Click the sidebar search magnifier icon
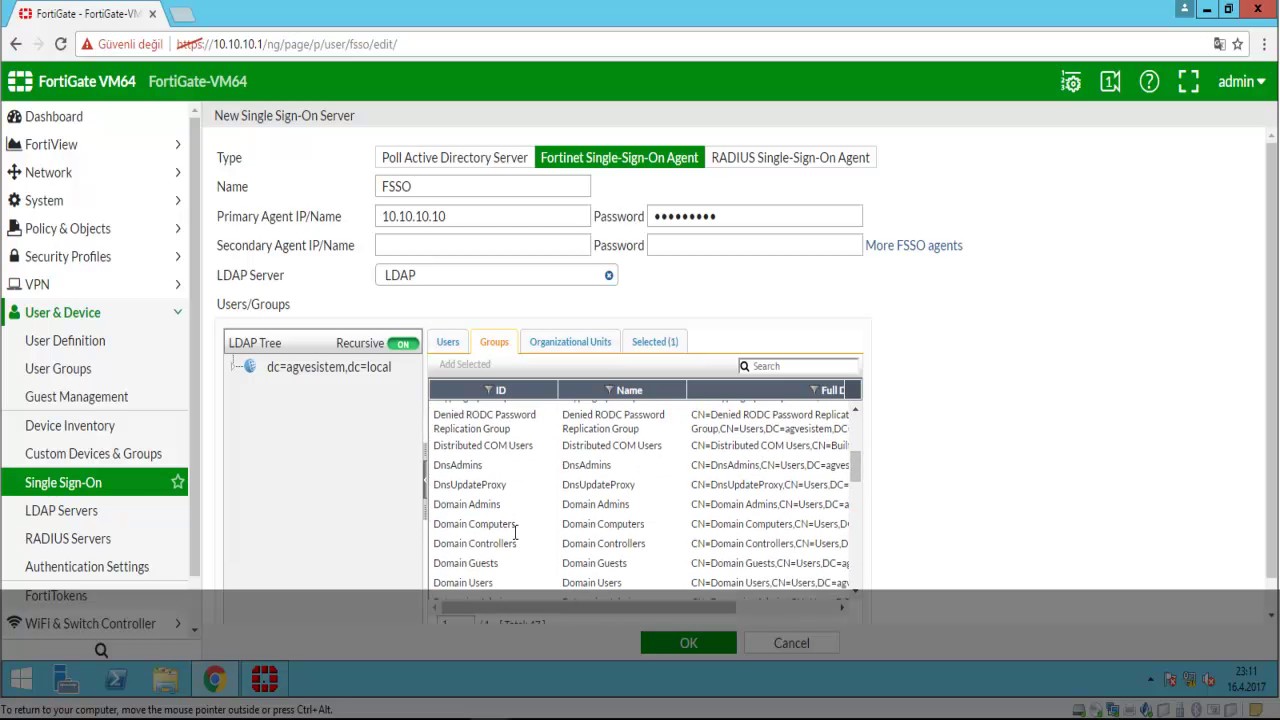 (x=101, y=650)
